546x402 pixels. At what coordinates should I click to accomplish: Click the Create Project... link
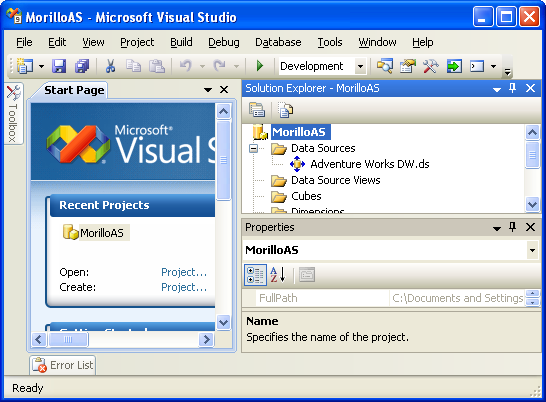click(x=184, y=287)
